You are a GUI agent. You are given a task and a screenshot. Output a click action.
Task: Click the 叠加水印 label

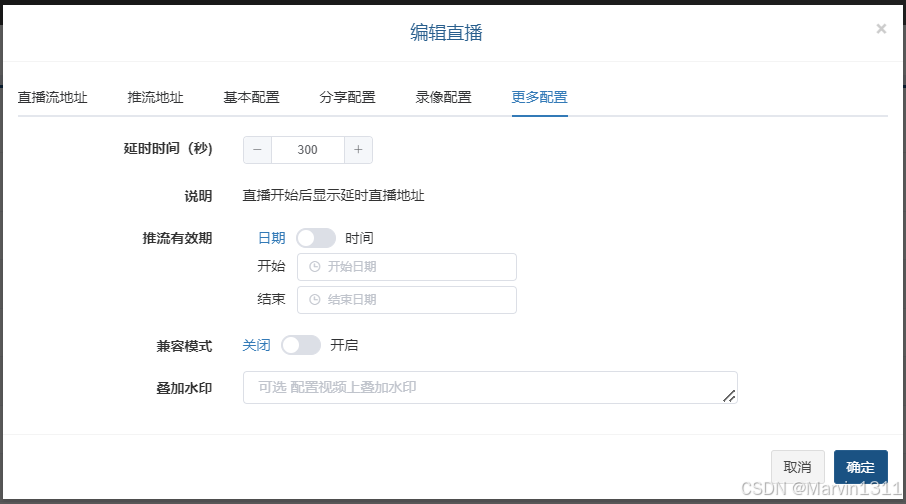click(184, 388)
